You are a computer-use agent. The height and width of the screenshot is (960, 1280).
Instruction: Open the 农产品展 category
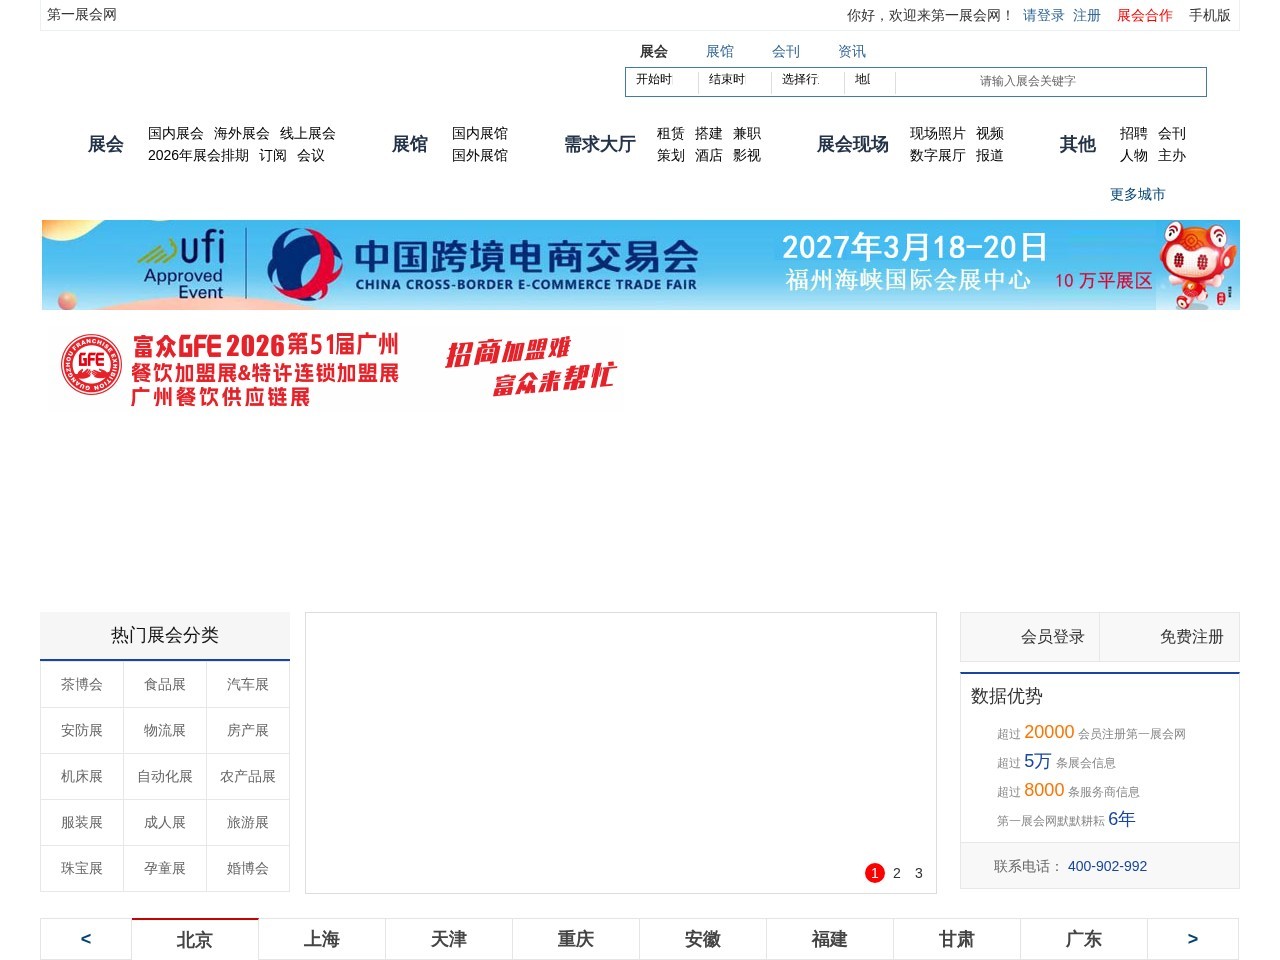click(x=248, y=777)
